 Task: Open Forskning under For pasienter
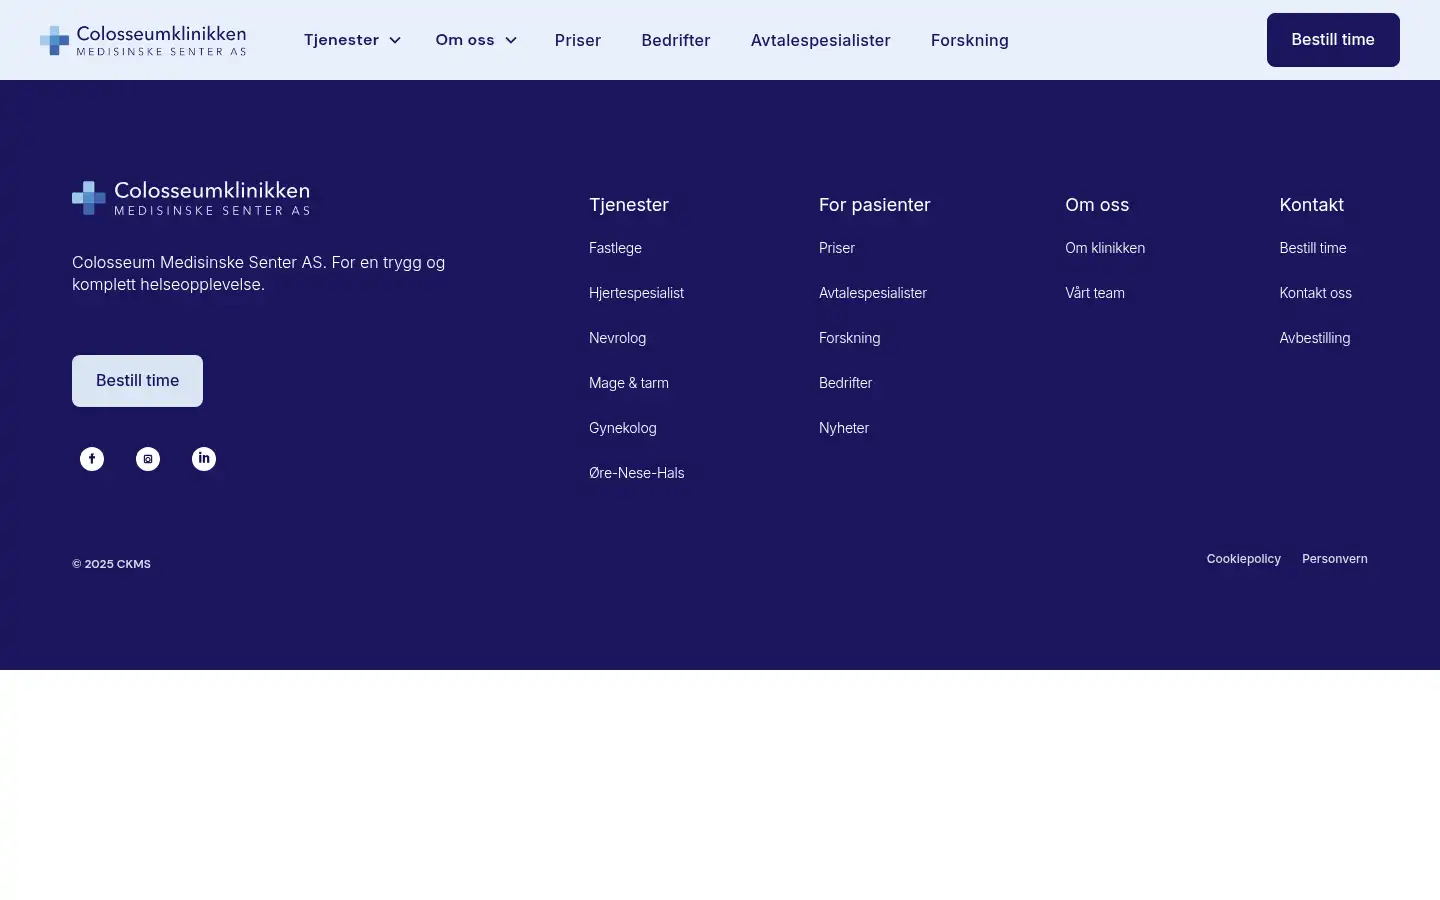click(x=850, y=338)
